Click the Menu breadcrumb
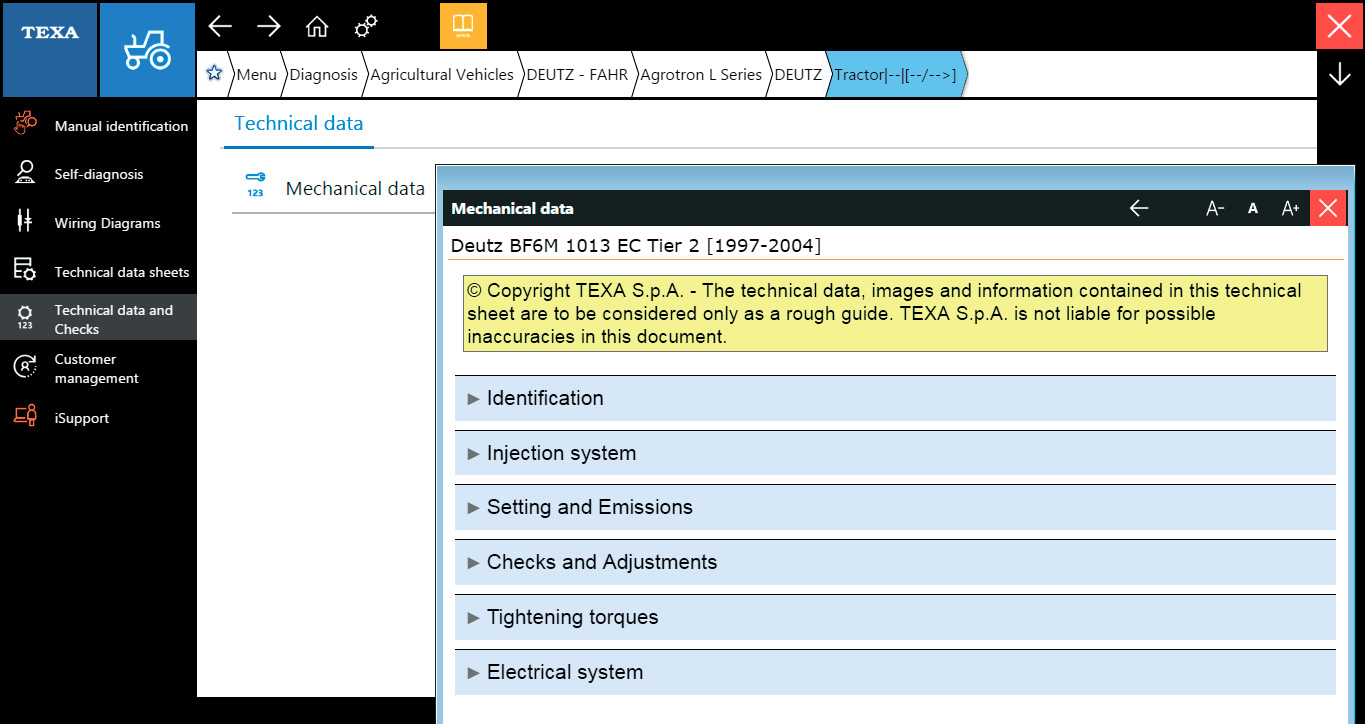The image size is (1365, 724). click(x=257, y=74)
